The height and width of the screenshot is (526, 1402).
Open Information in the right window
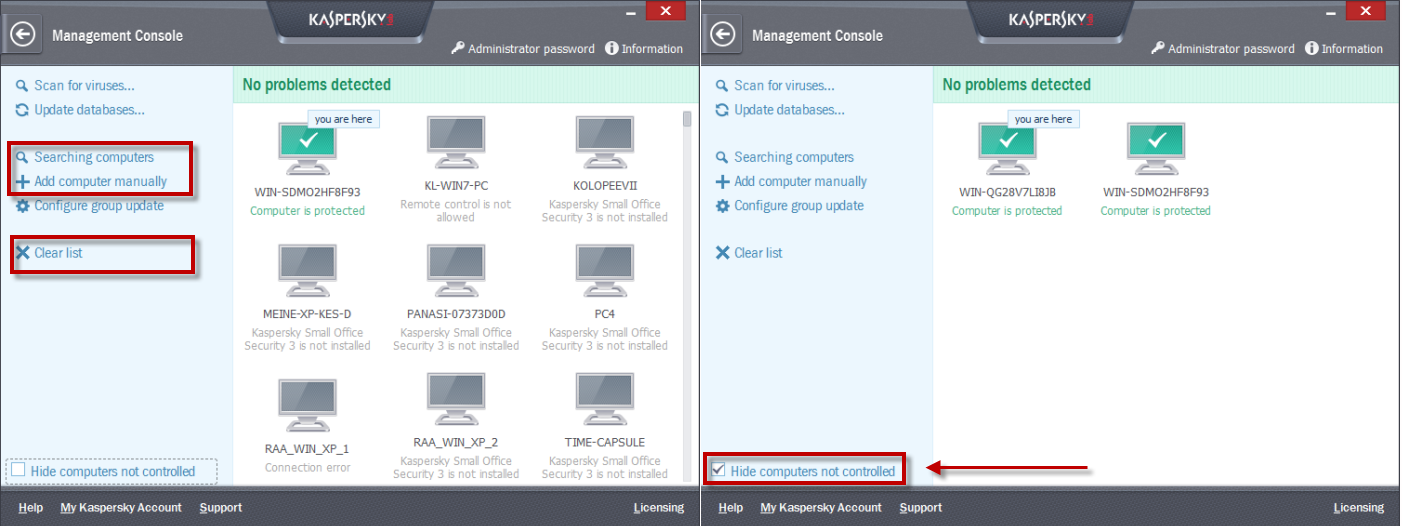coord(1344,48)
